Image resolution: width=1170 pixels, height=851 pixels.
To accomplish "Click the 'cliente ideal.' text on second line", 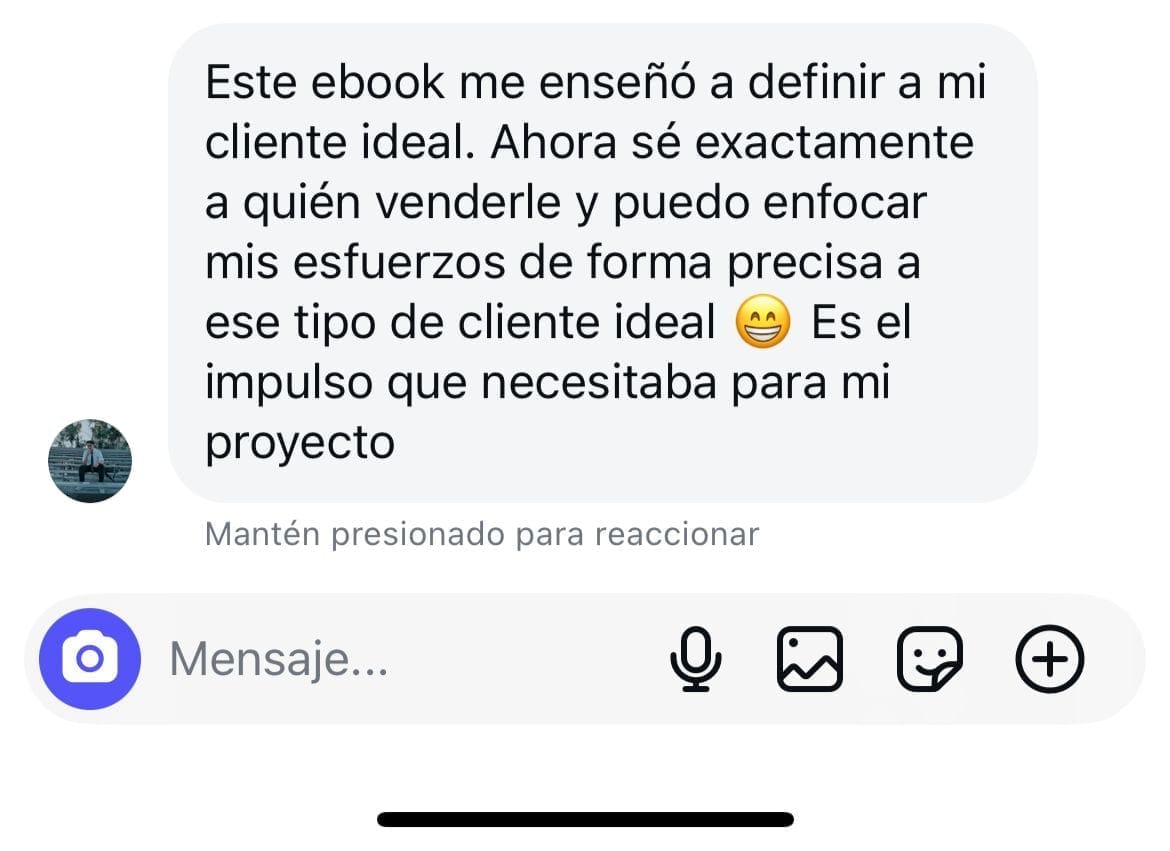I will coord(340,142).
